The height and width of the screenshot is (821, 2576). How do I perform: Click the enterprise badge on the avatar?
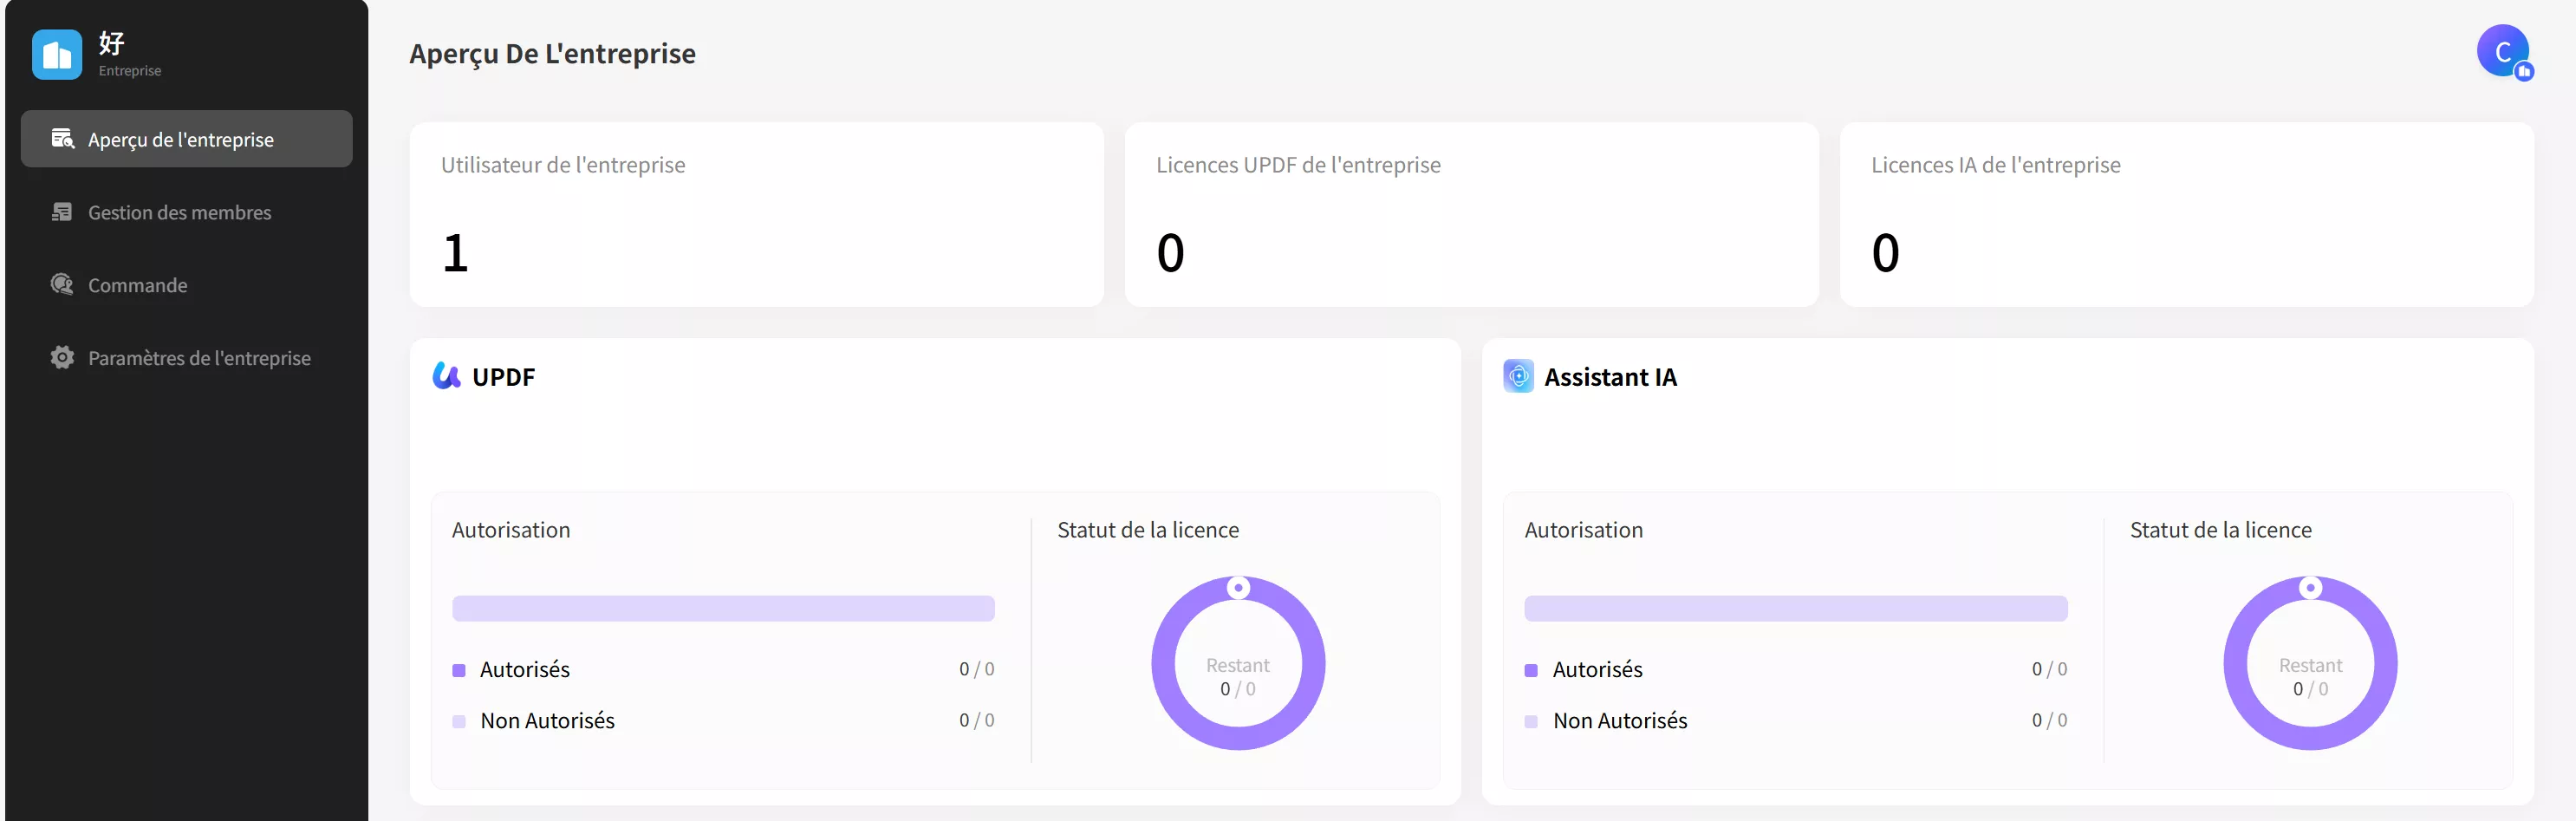coord(2524,72)
